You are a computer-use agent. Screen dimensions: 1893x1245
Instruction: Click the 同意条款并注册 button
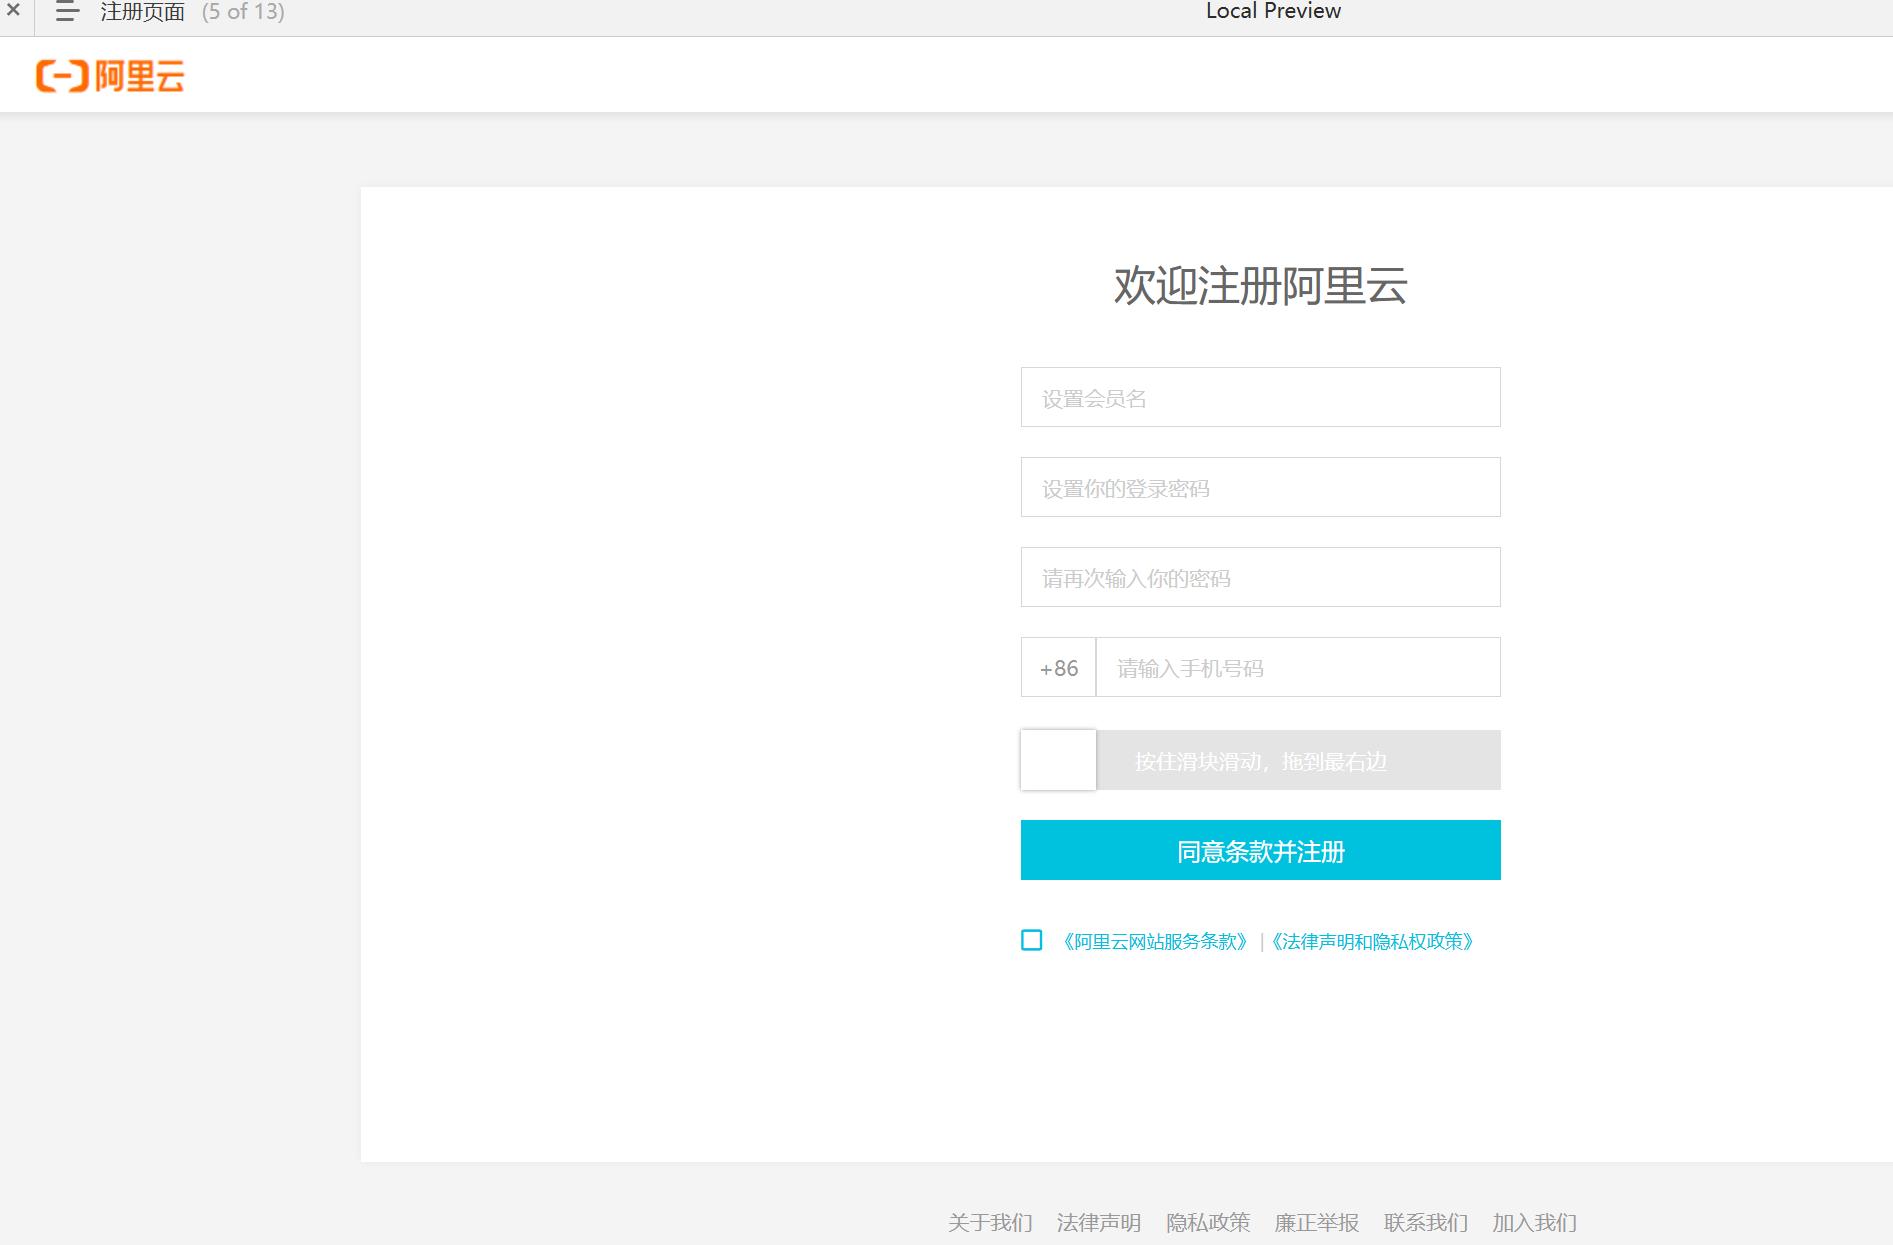(1260, 850)
